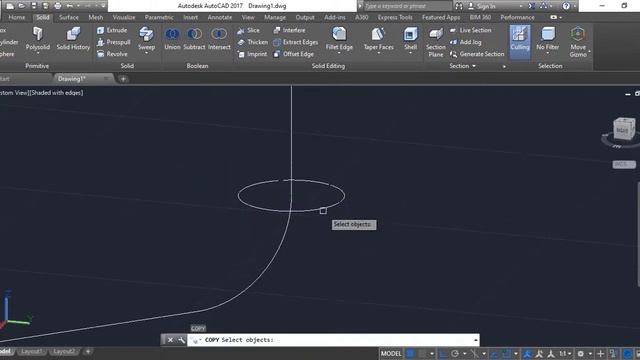Open Solid History tool
This screenshot has width=640, height=360.
pos(73,39)
